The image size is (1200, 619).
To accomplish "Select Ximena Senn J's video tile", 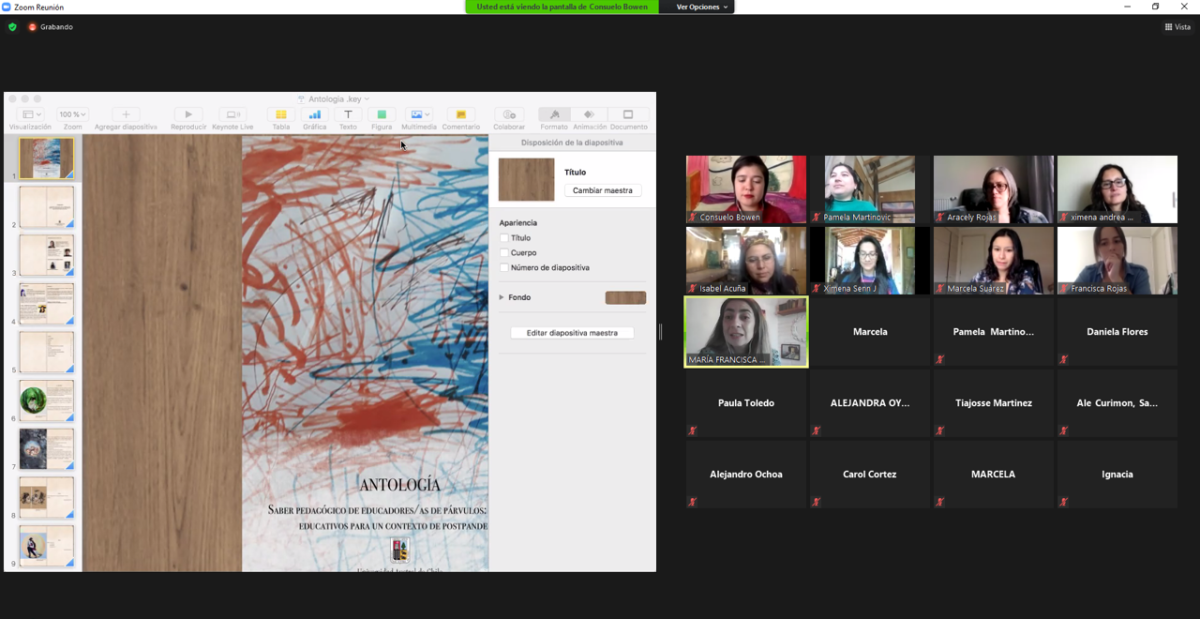I will coord(869,261).
